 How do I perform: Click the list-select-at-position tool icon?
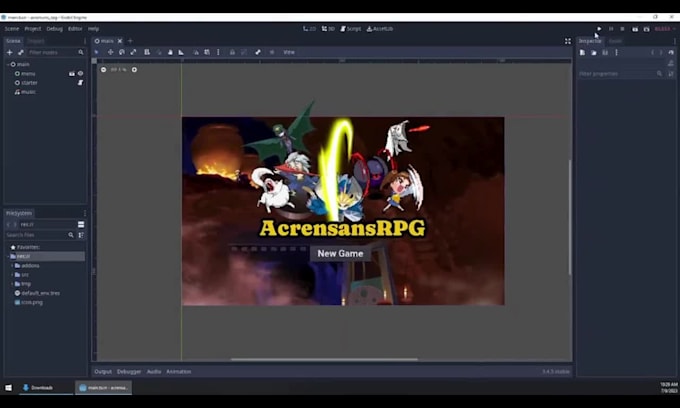147,52
